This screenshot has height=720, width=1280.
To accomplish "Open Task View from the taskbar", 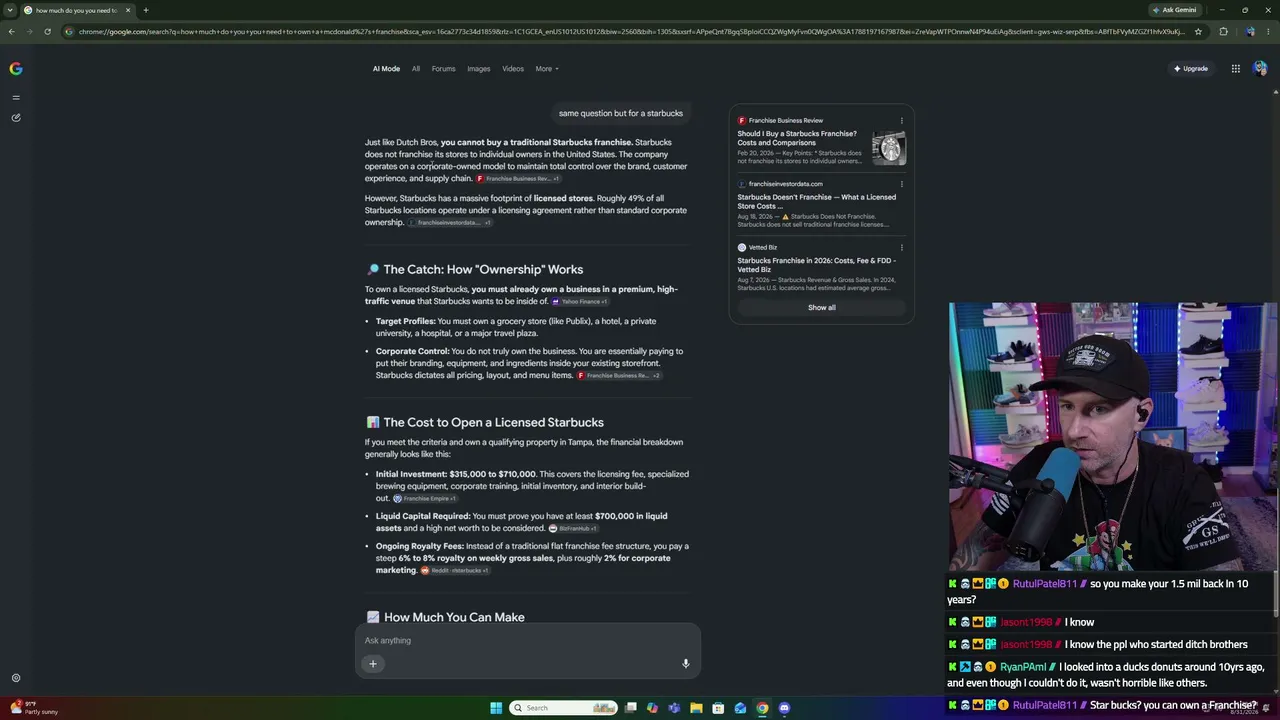I will 630,708.
